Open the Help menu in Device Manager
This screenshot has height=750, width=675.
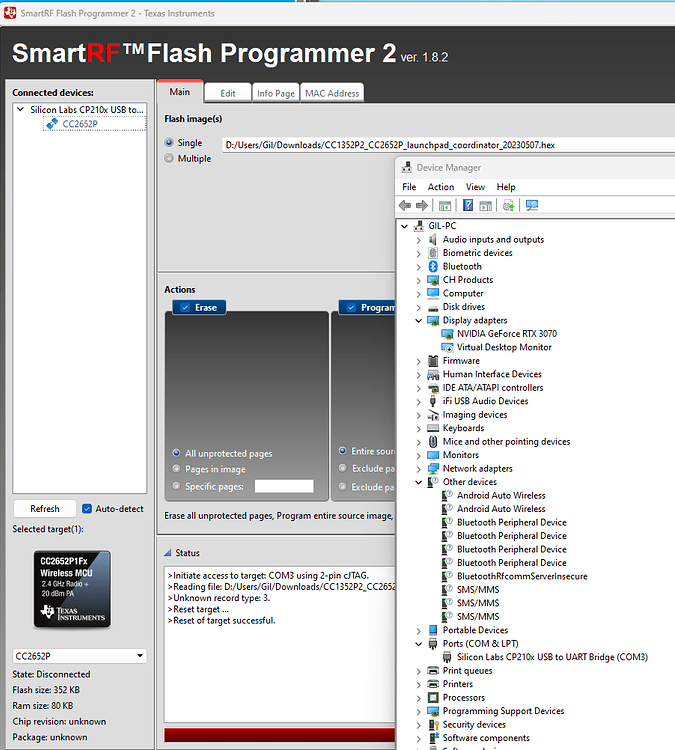506,187
